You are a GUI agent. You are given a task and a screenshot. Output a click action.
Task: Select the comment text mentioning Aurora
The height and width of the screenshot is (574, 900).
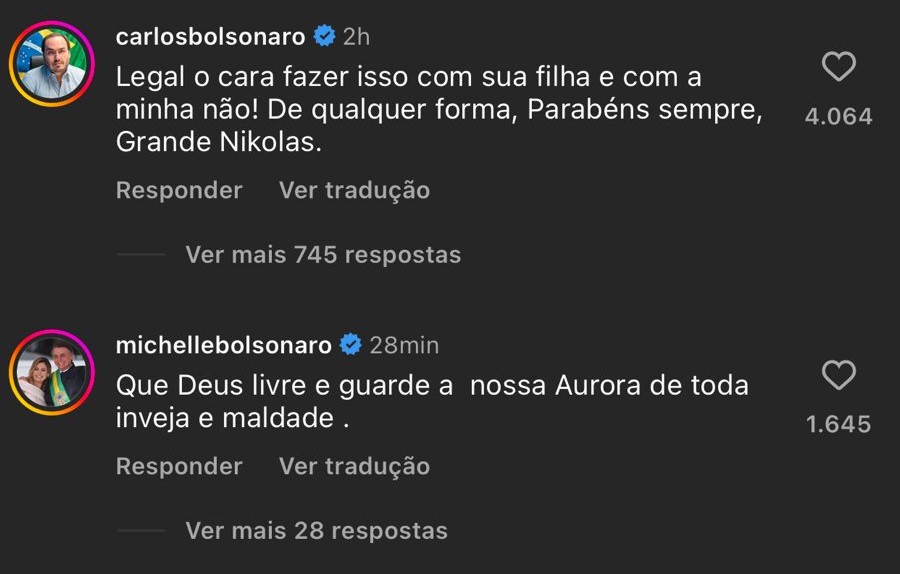[432, 401]
